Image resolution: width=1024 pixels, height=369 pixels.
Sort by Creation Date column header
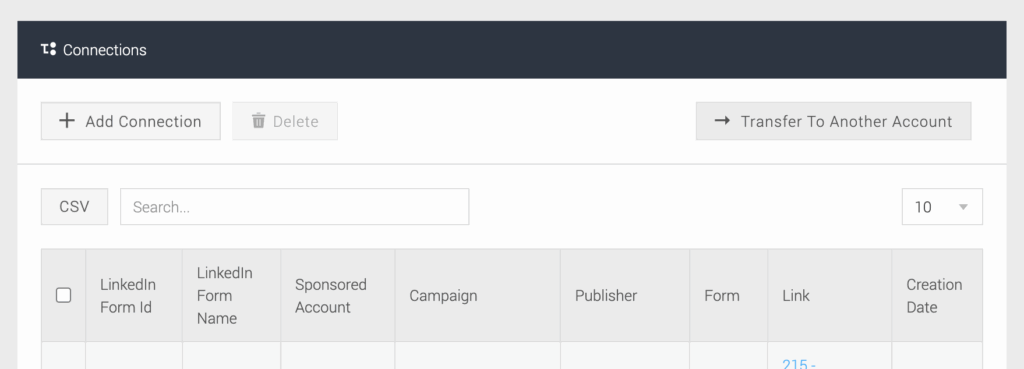pos(936,295)
